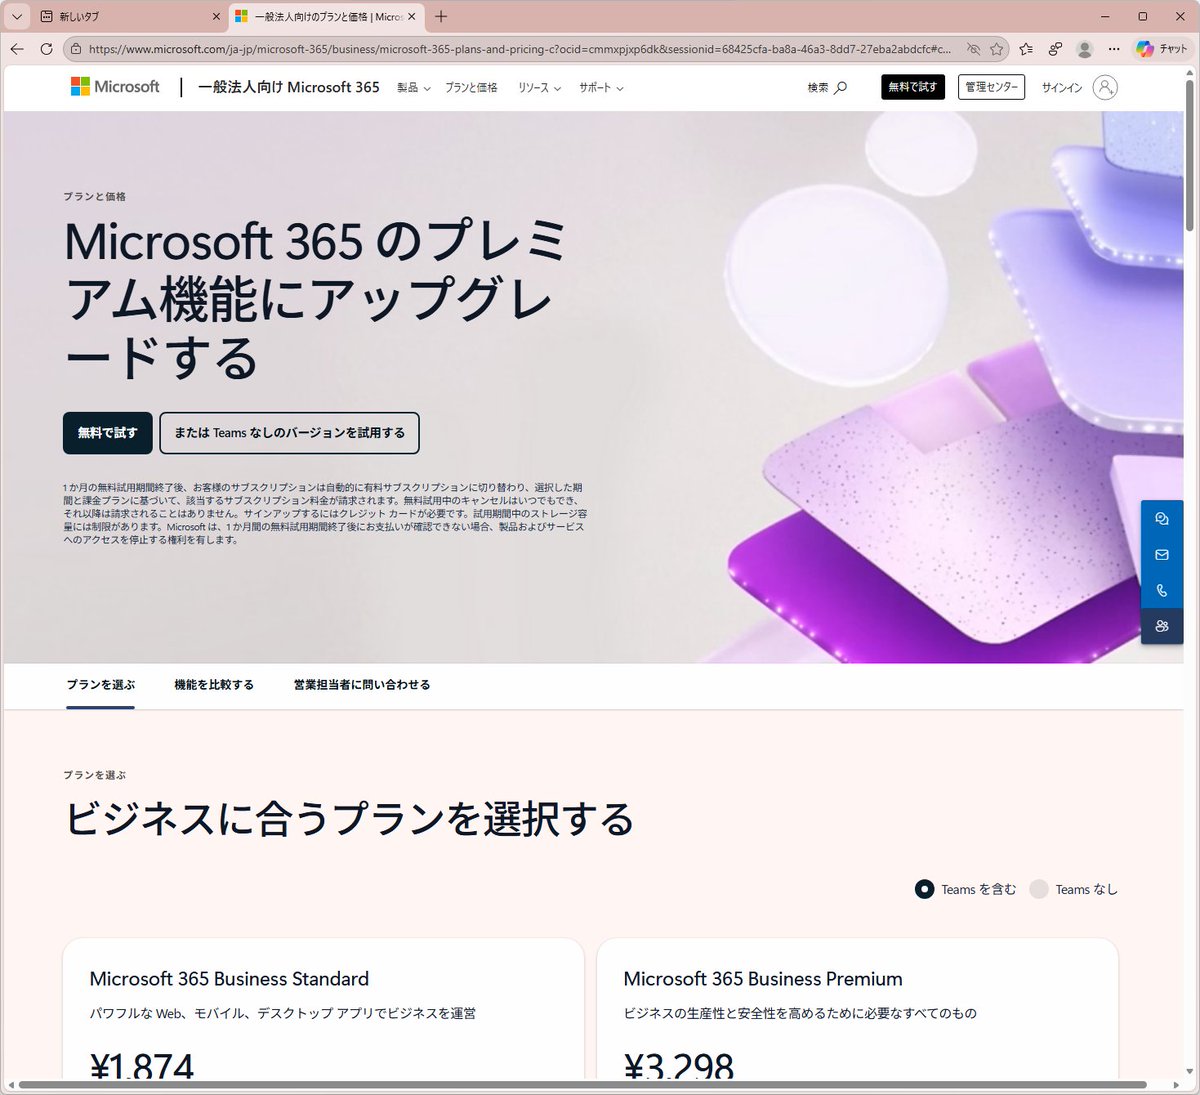Click the address bar URL field
The image size is (1200, 1095).
[x=520, y=49]
